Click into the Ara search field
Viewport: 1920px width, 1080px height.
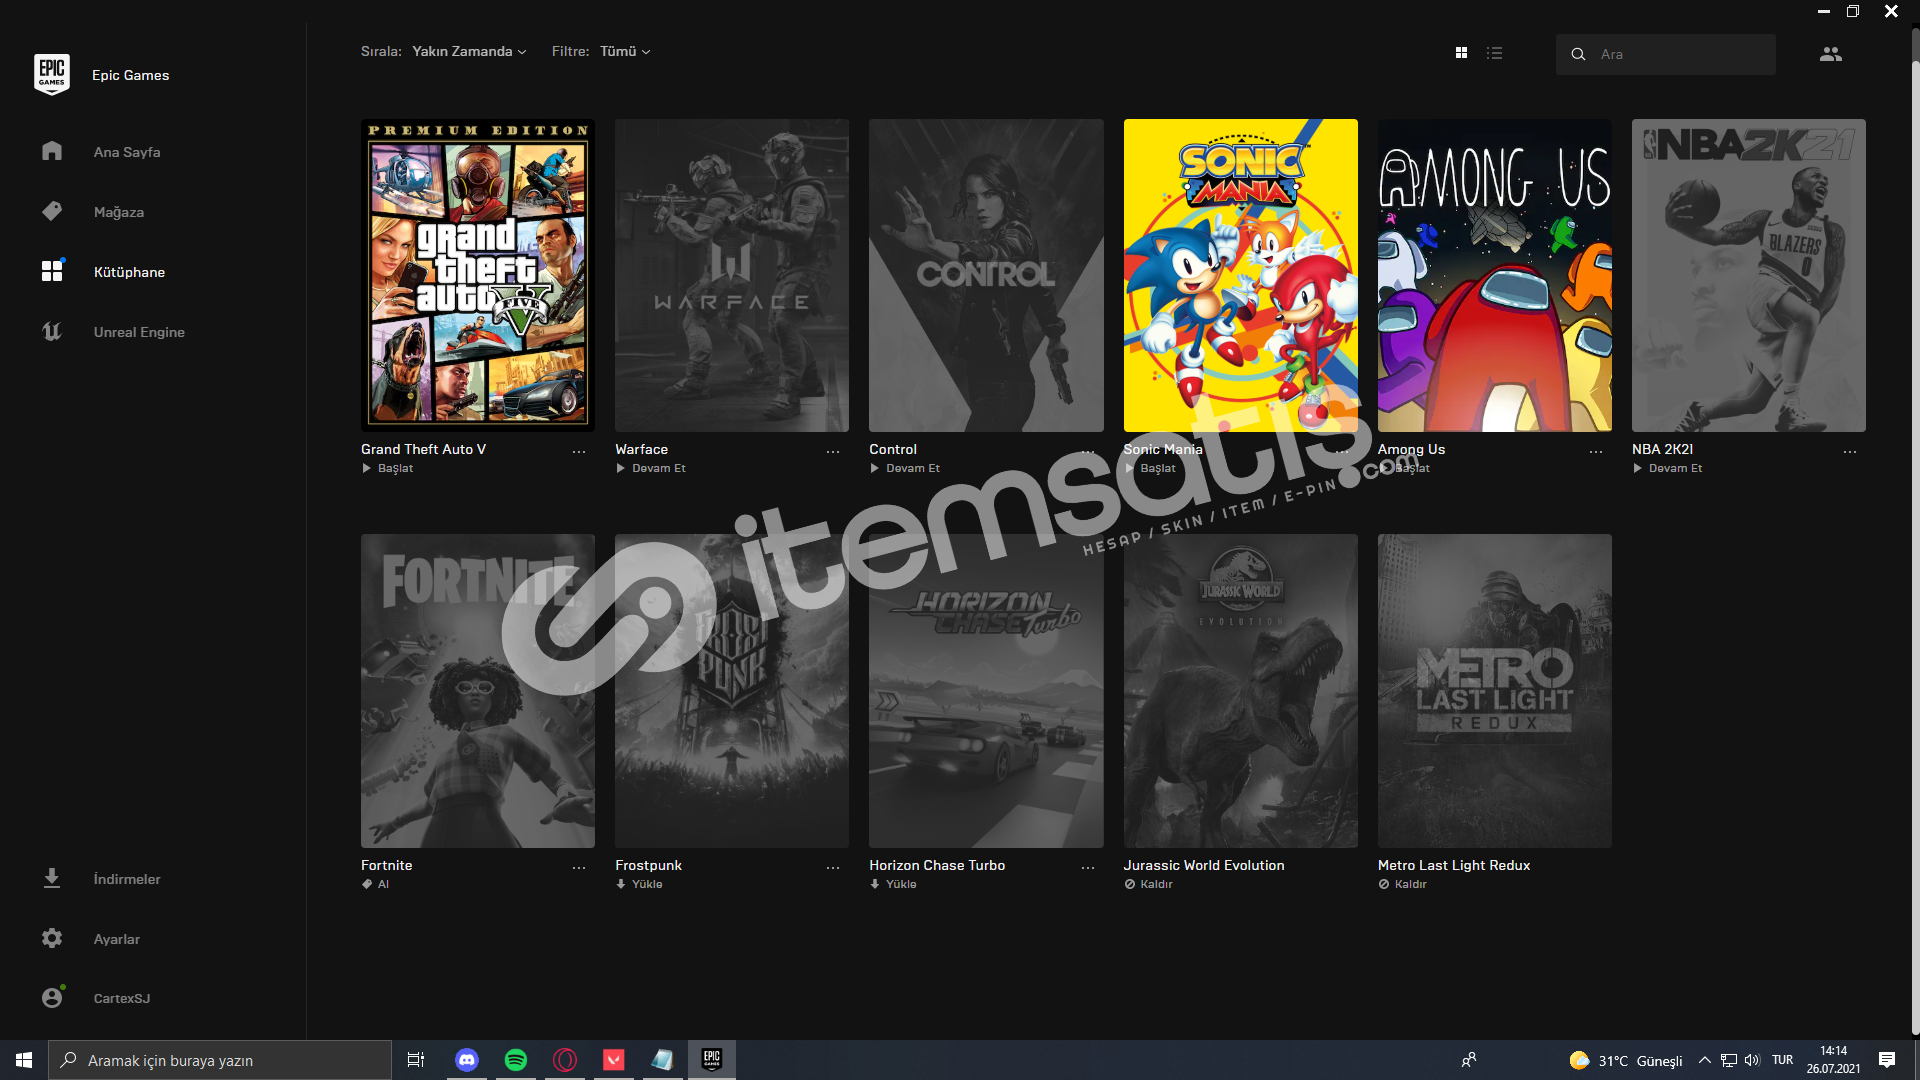click(x=1665, y=54)
